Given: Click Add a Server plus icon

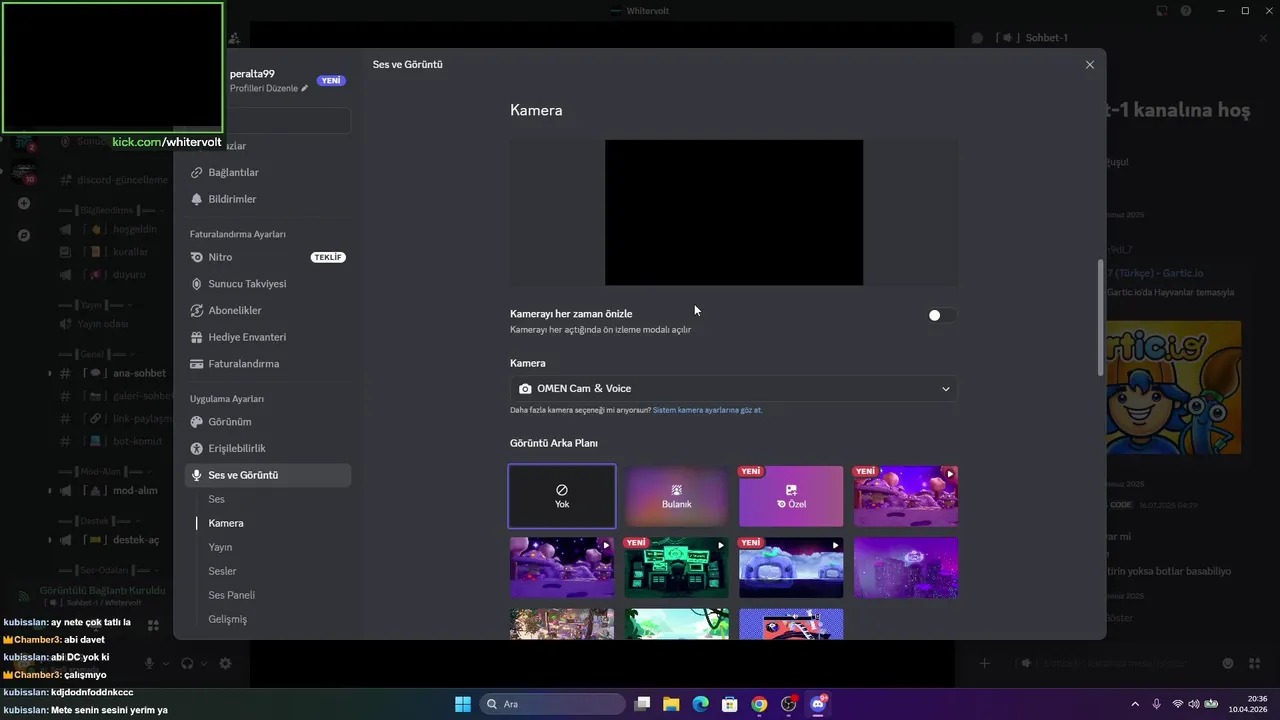Looking at the screenshot, I should click(x=24, y=203).
